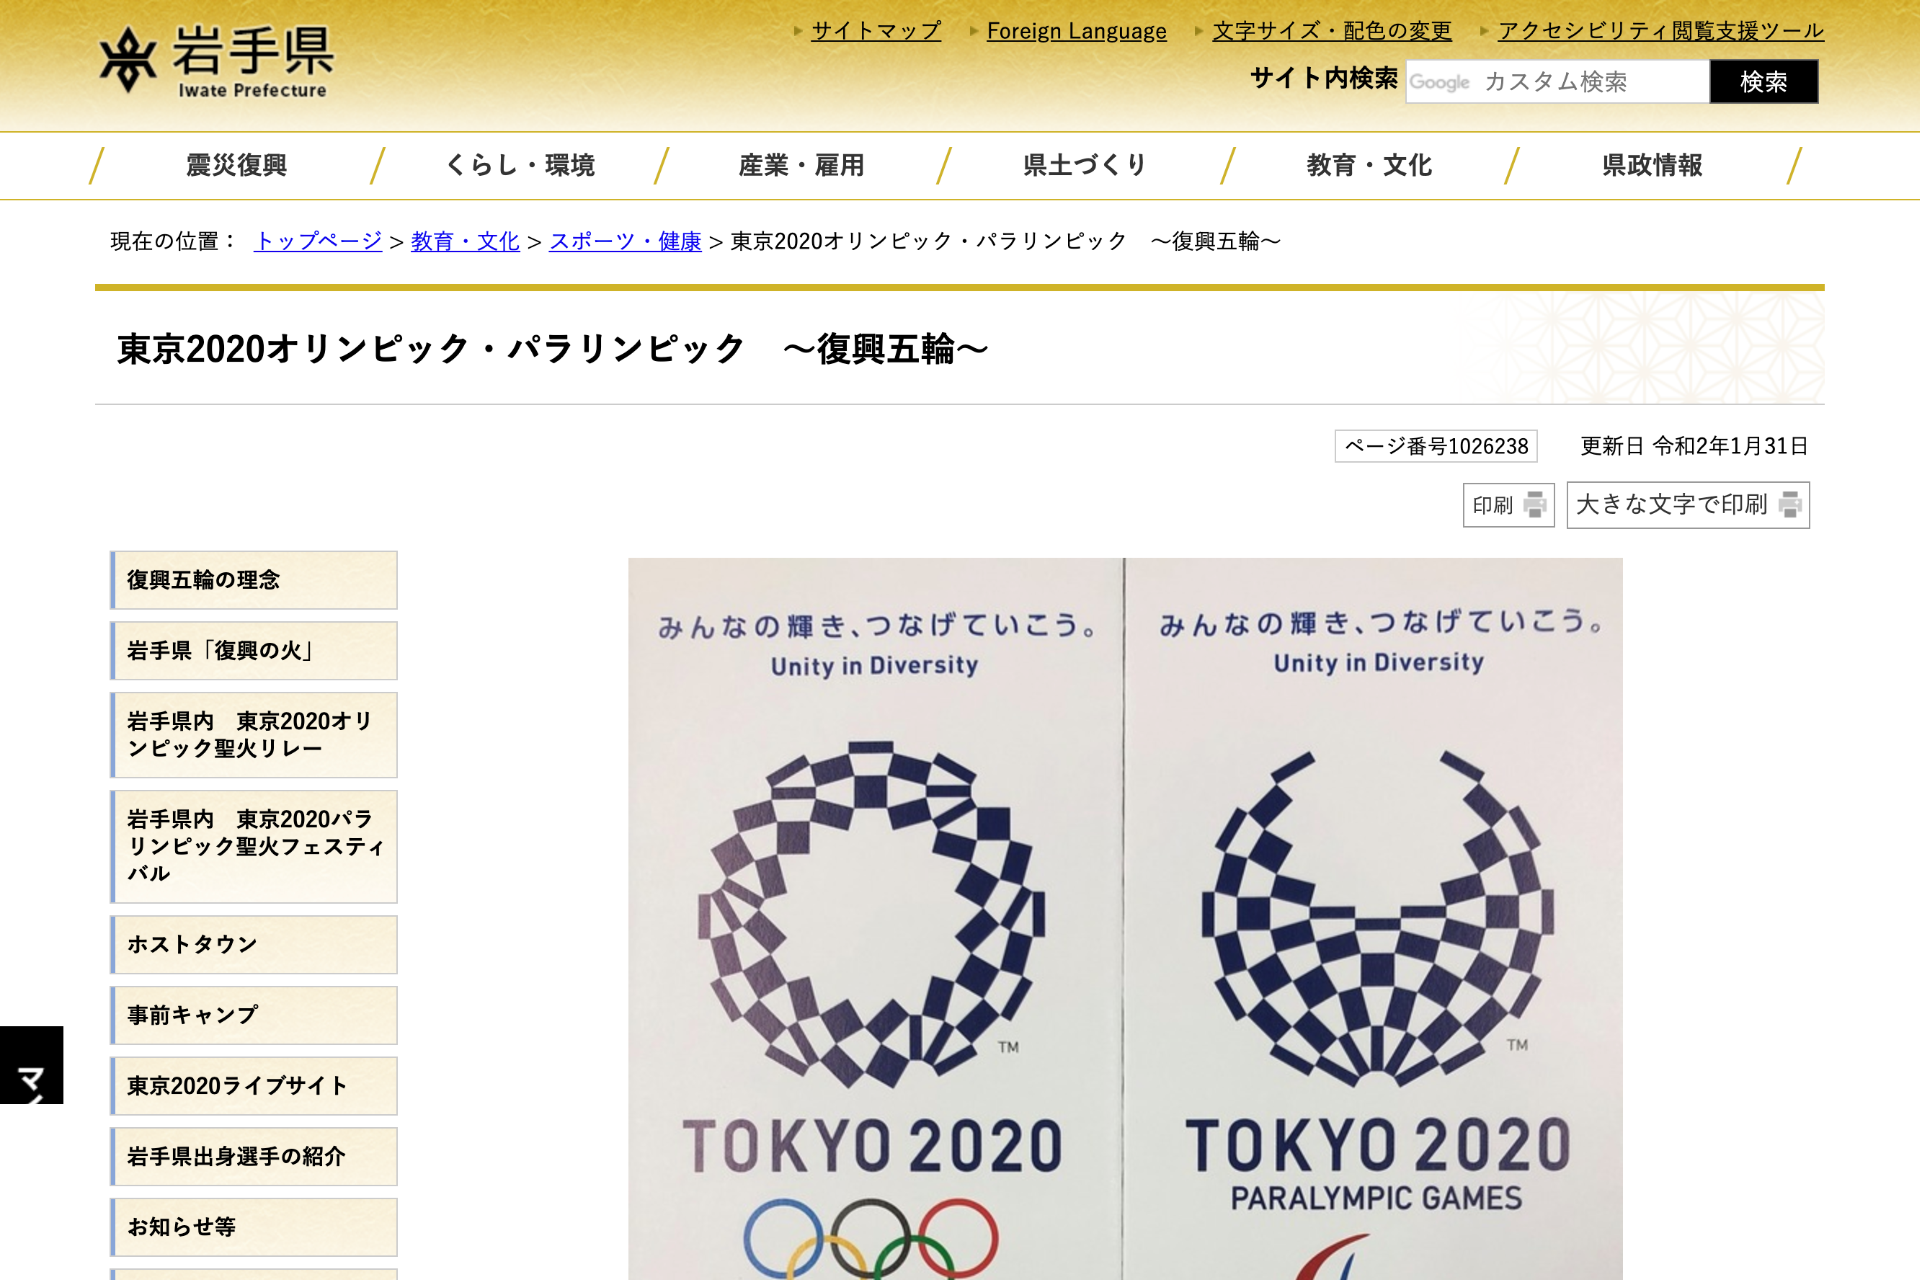Viewport: 1920px width, 1280px height.
Task: Open the Foreign Language link
Action: [1076, 31]
